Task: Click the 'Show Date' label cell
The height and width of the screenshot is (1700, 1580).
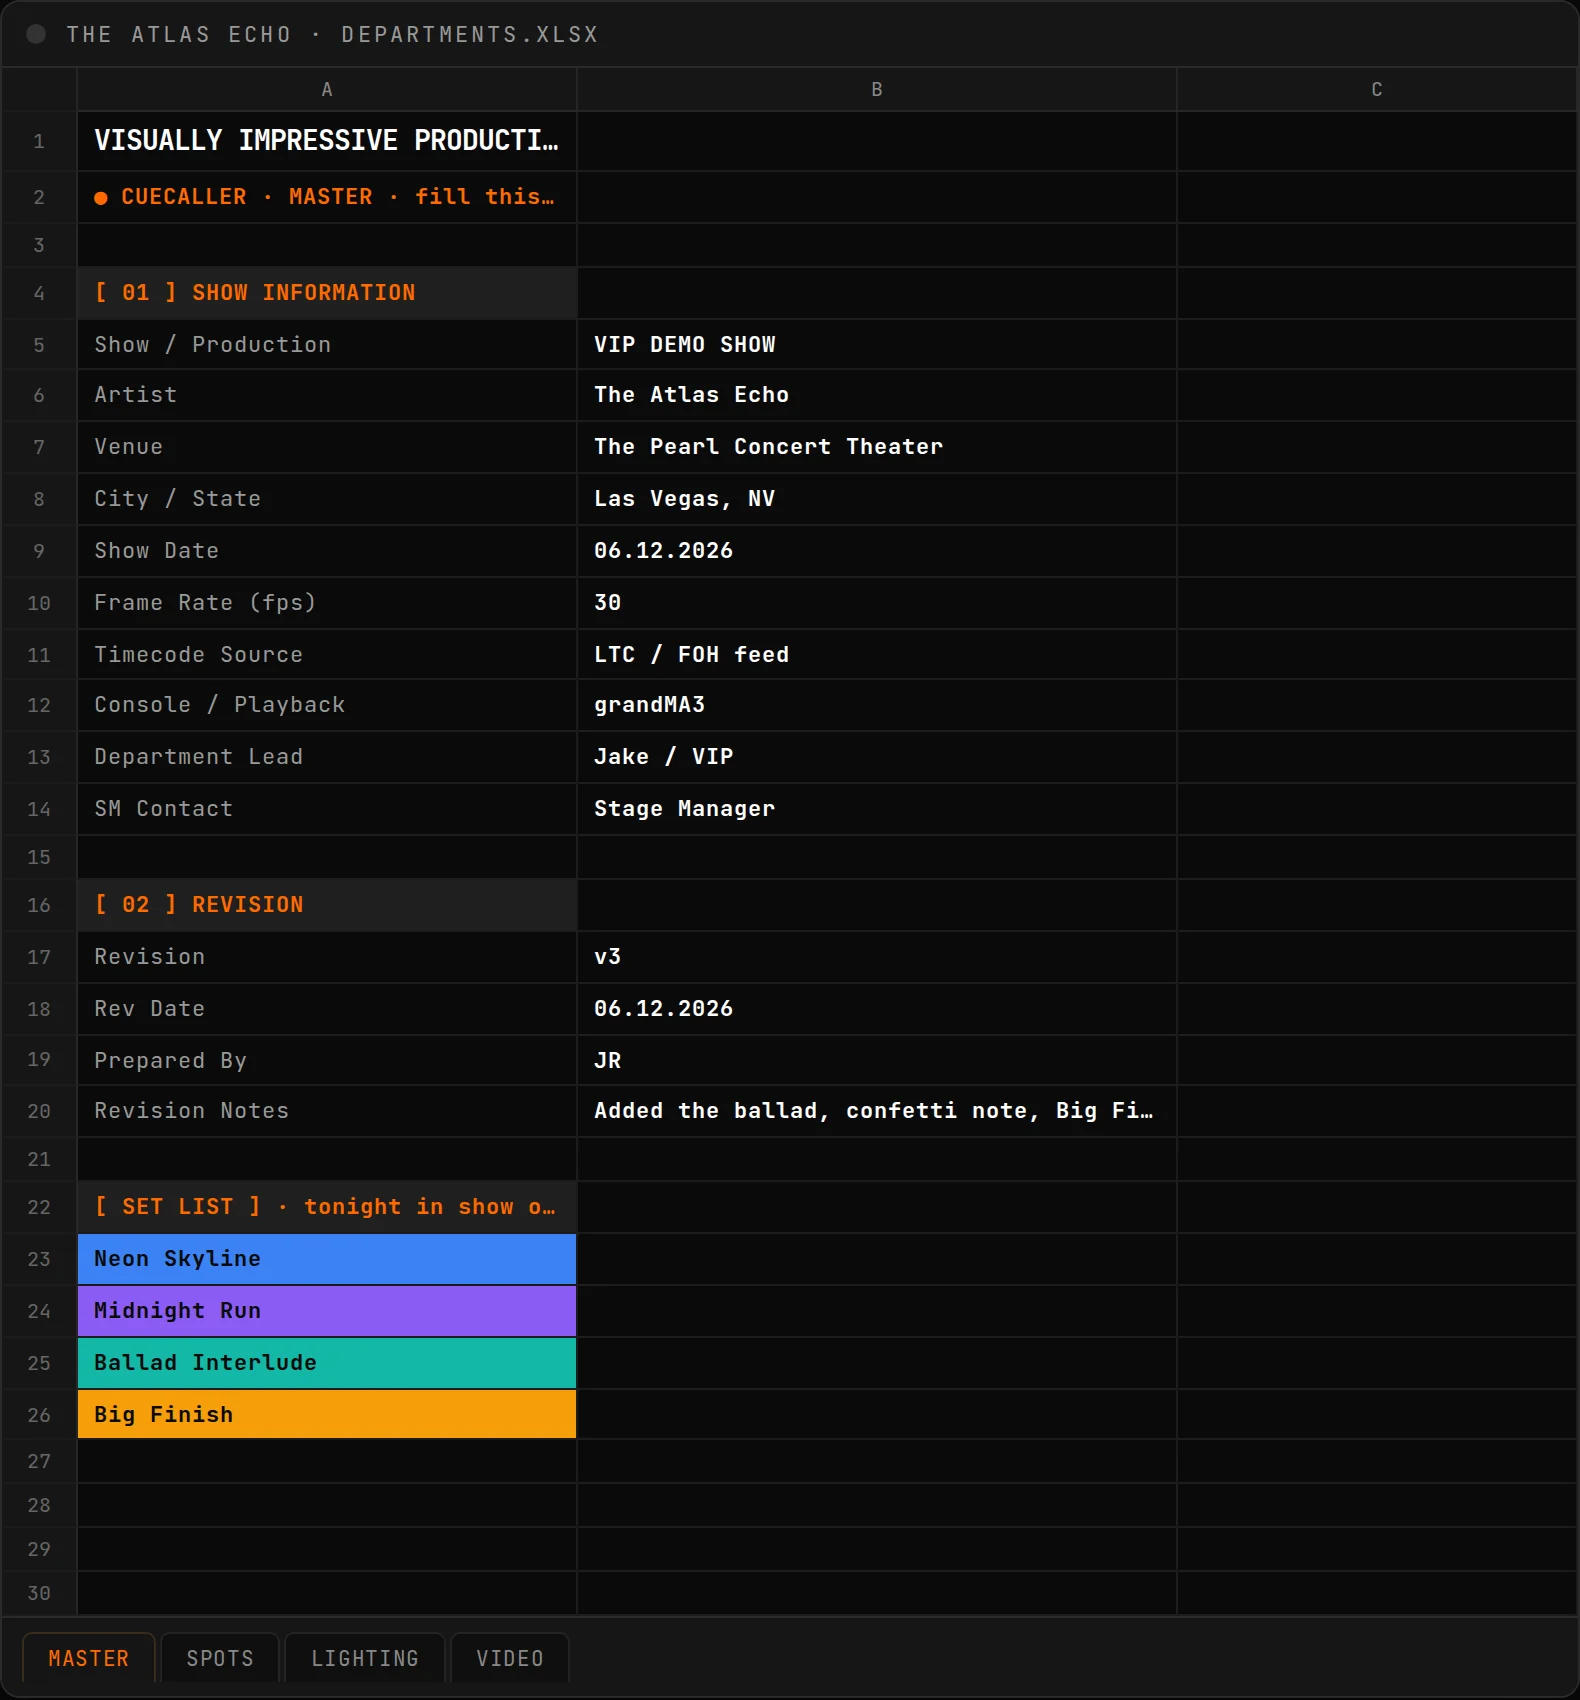Action: 327,551
